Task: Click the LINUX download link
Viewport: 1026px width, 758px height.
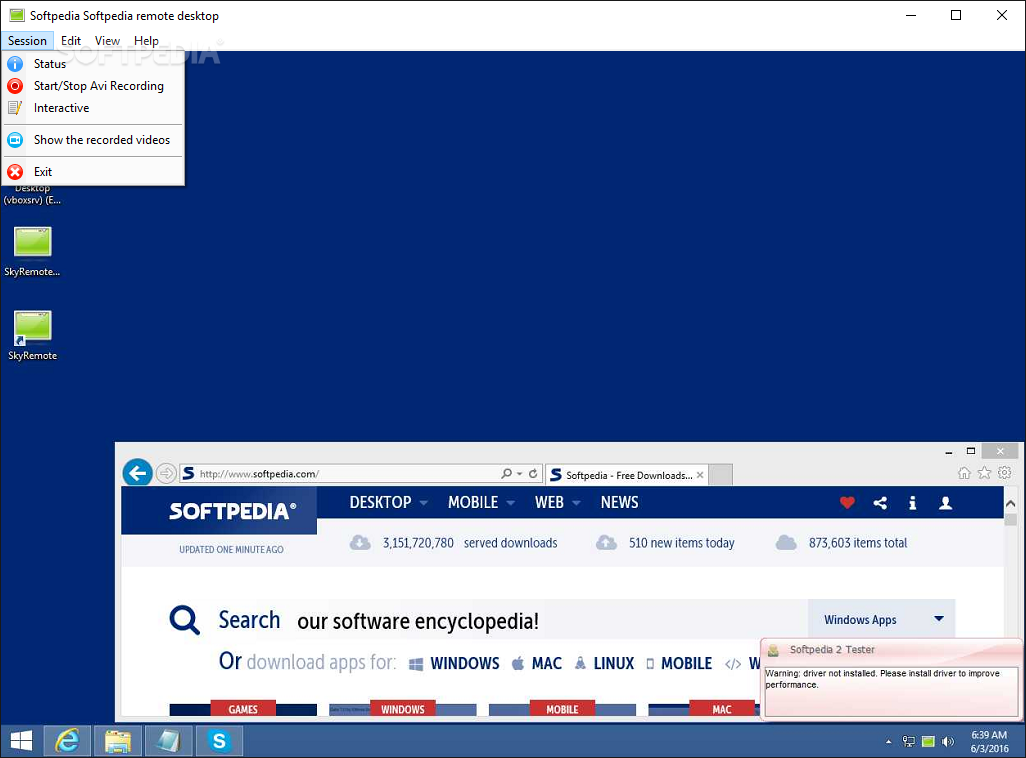Action: click(x=604, y=664)
